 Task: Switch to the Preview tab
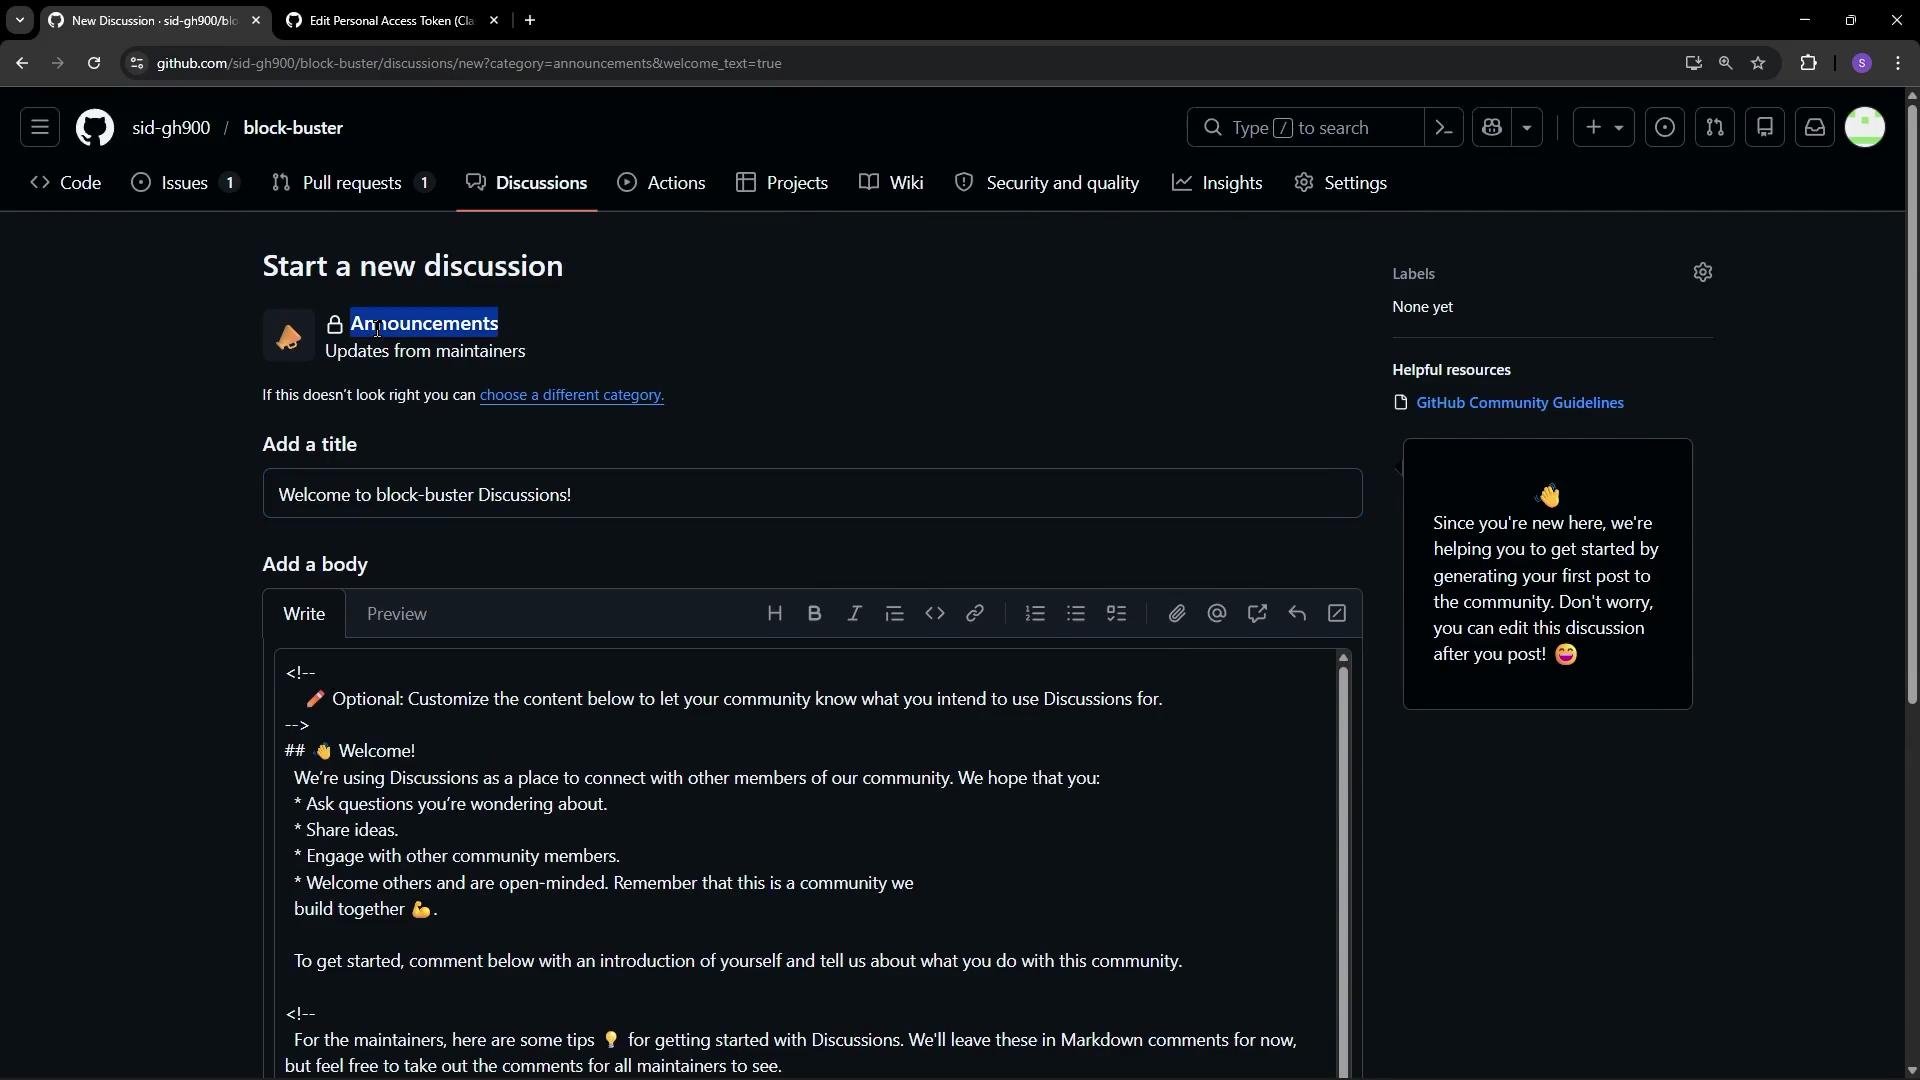[397, 614]
